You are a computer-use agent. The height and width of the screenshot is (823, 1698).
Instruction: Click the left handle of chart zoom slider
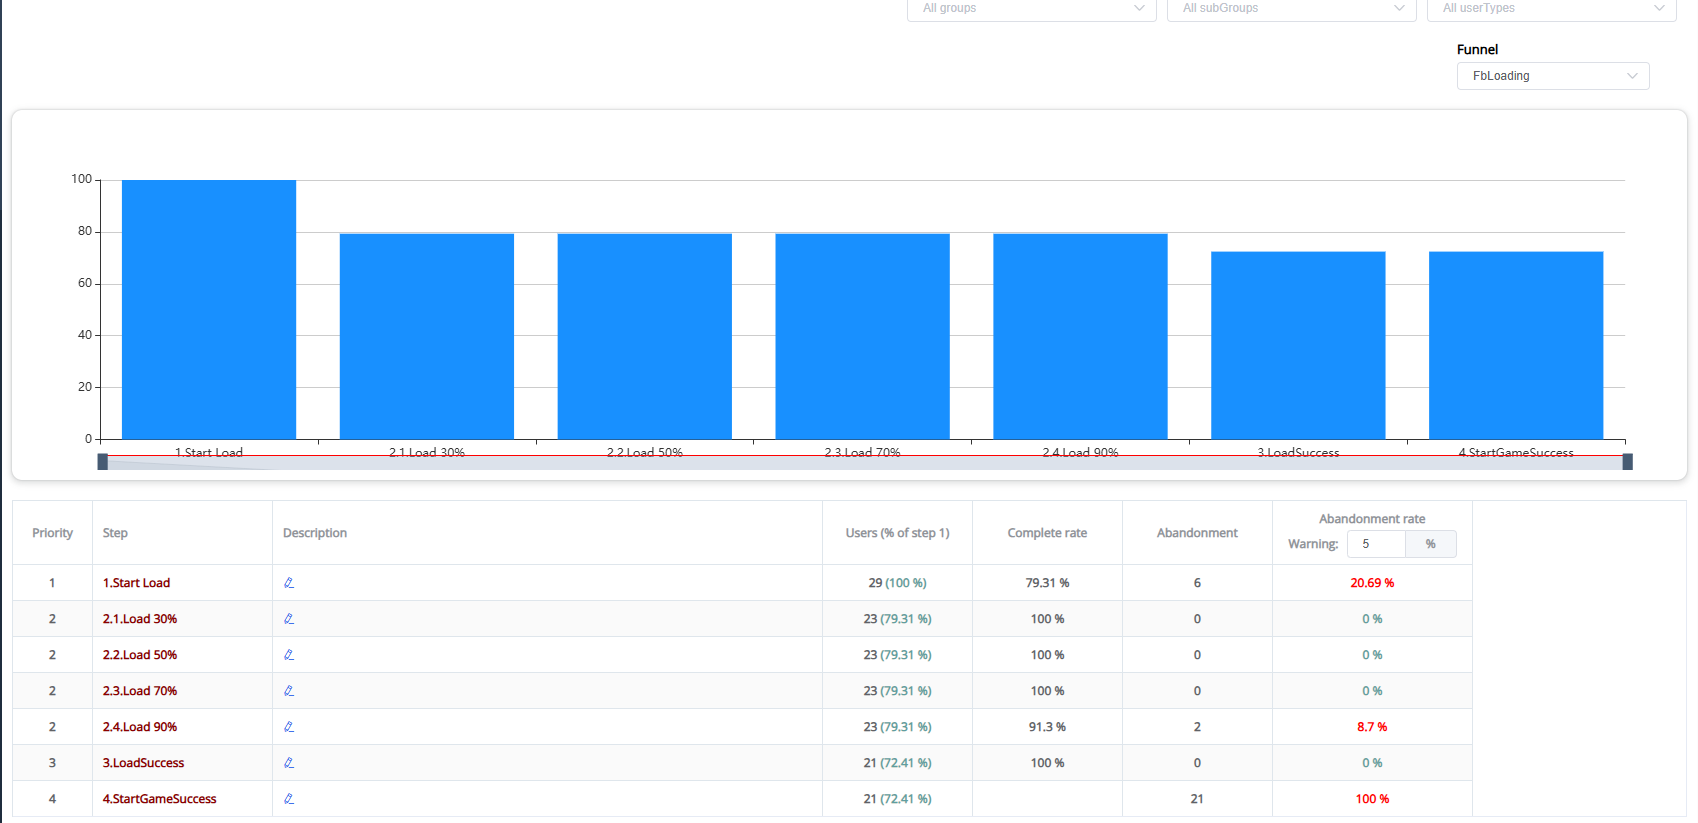tap(103, 462)
